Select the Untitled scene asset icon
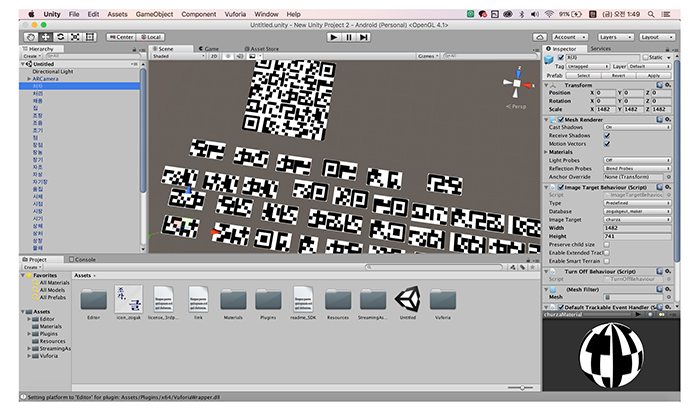Screen dimensions: 700x409 (408, 299)
